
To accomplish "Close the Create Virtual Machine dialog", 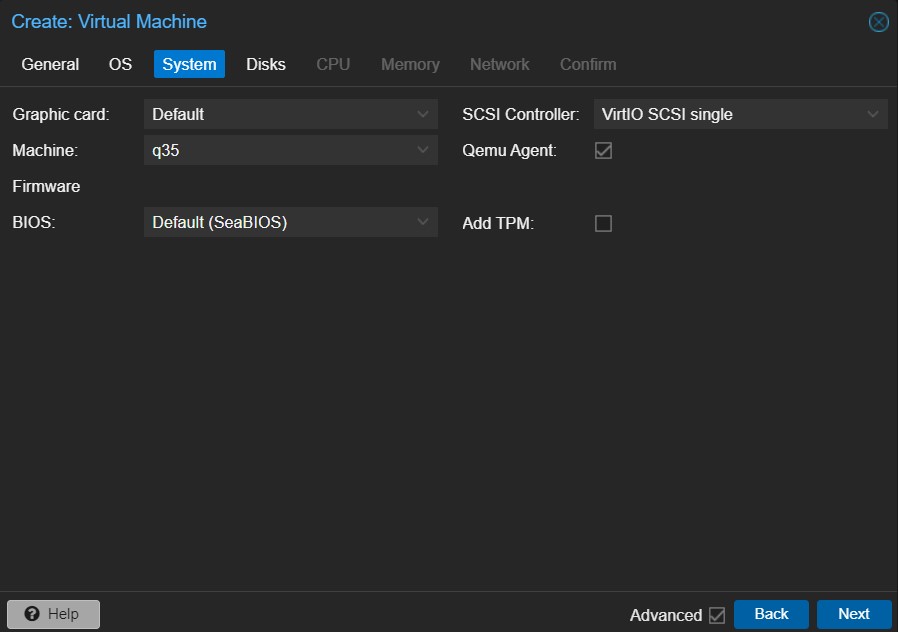I will pos(878,22).
